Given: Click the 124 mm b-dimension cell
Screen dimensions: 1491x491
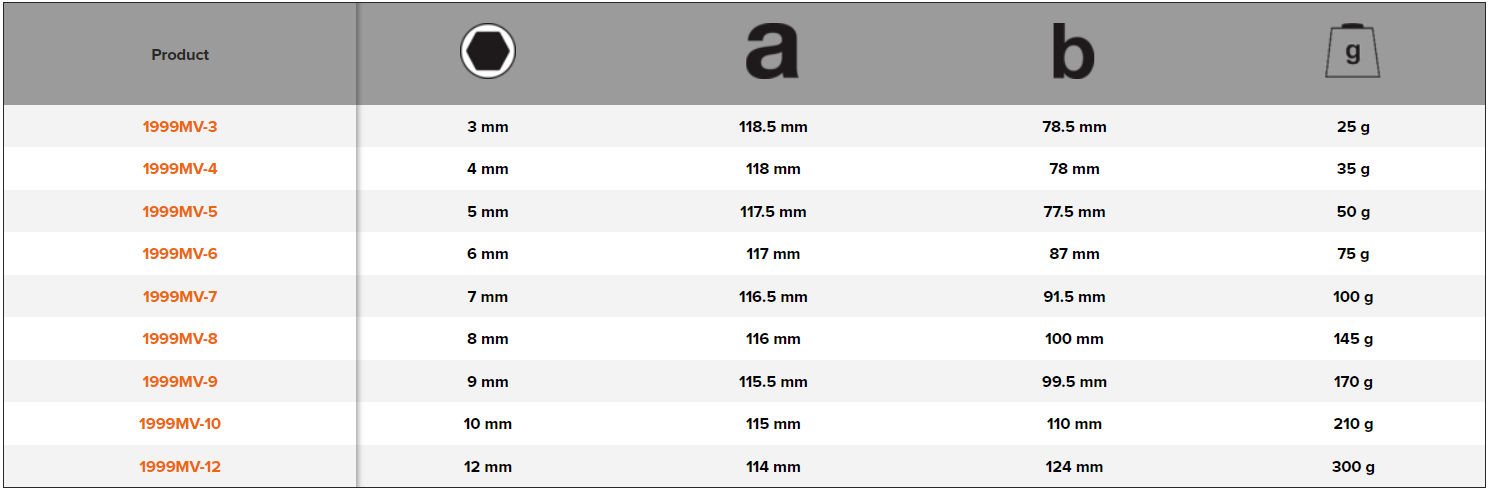Looking at the screenshot, I should [1073, 467].
